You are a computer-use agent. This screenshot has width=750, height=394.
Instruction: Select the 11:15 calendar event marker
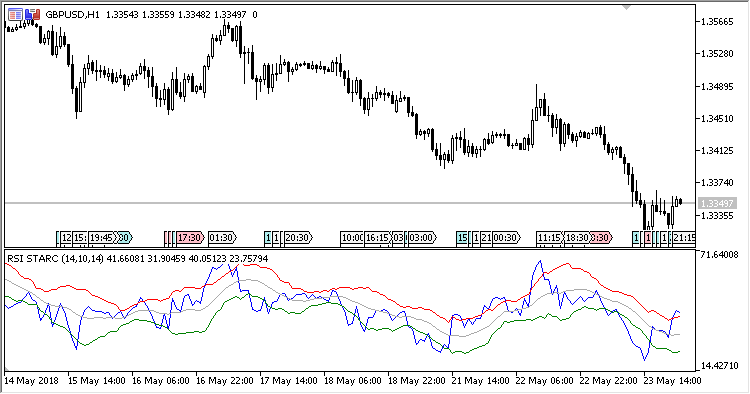[550, 238]
